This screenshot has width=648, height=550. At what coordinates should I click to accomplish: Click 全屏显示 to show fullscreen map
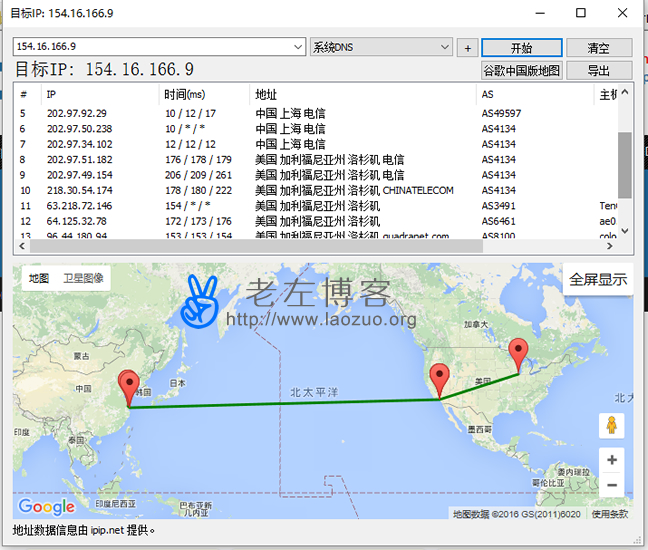click(598, 280)
